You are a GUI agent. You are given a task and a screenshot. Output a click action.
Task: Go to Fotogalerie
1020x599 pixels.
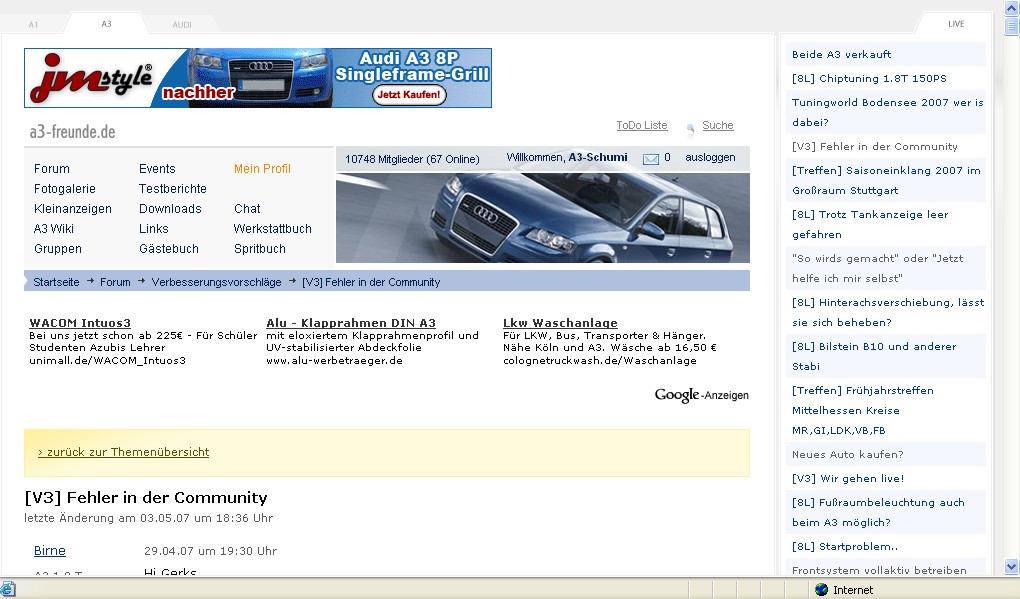coord(64,189)
